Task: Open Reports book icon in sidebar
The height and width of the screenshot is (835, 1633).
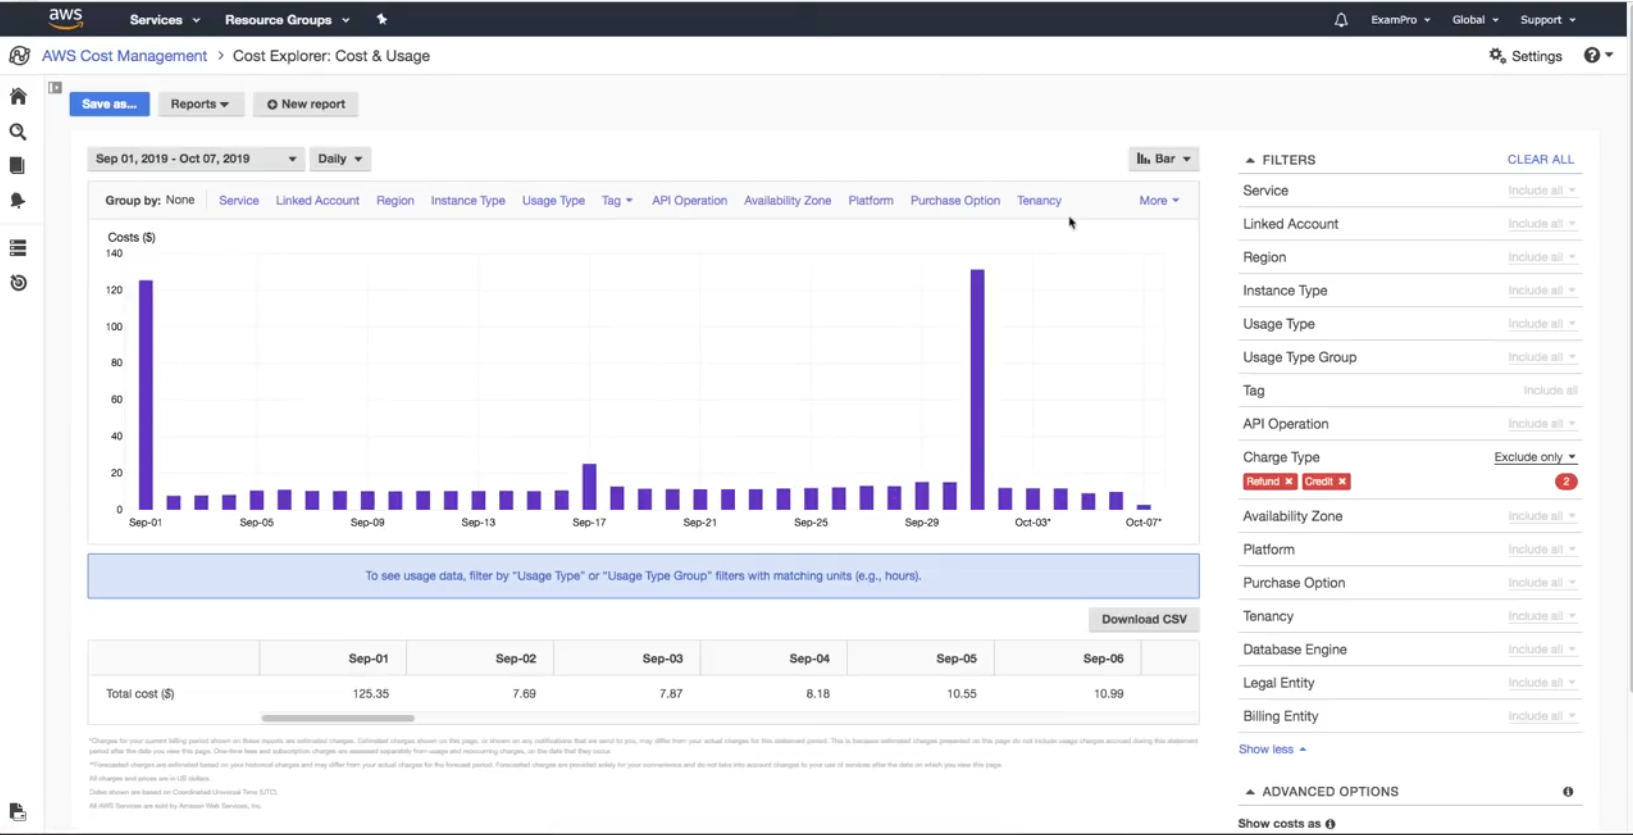Action: click(17, 166)
